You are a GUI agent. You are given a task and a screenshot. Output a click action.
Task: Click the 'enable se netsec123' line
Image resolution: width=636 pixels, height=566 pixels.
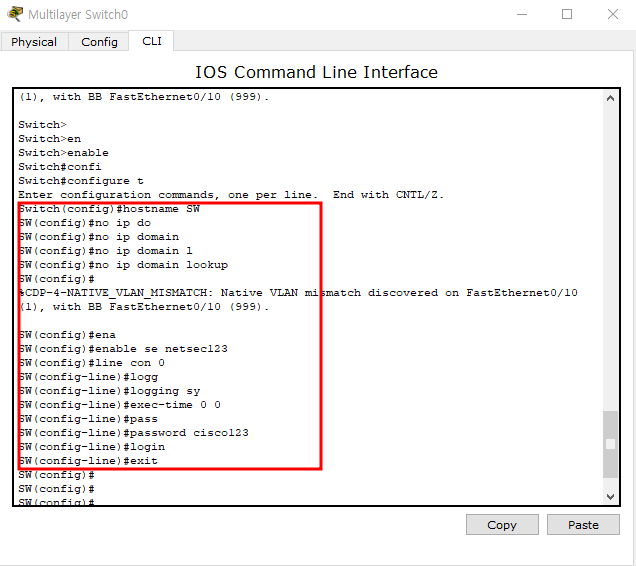pyautogui.click(x=123, y=349)
